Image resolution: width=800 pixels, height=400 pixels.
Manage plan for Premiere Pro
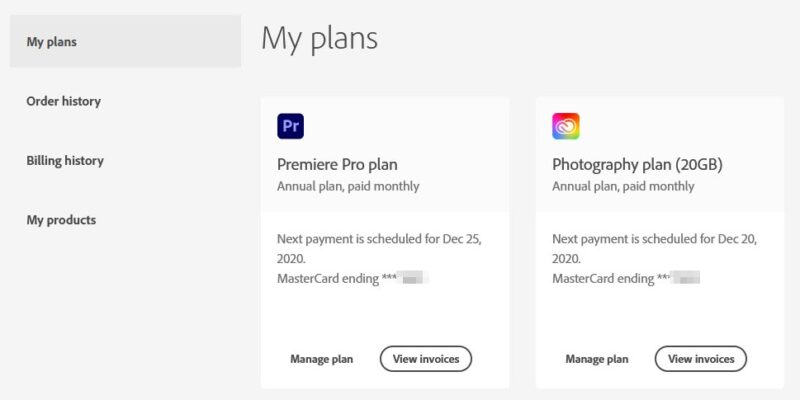coord(321,359)
